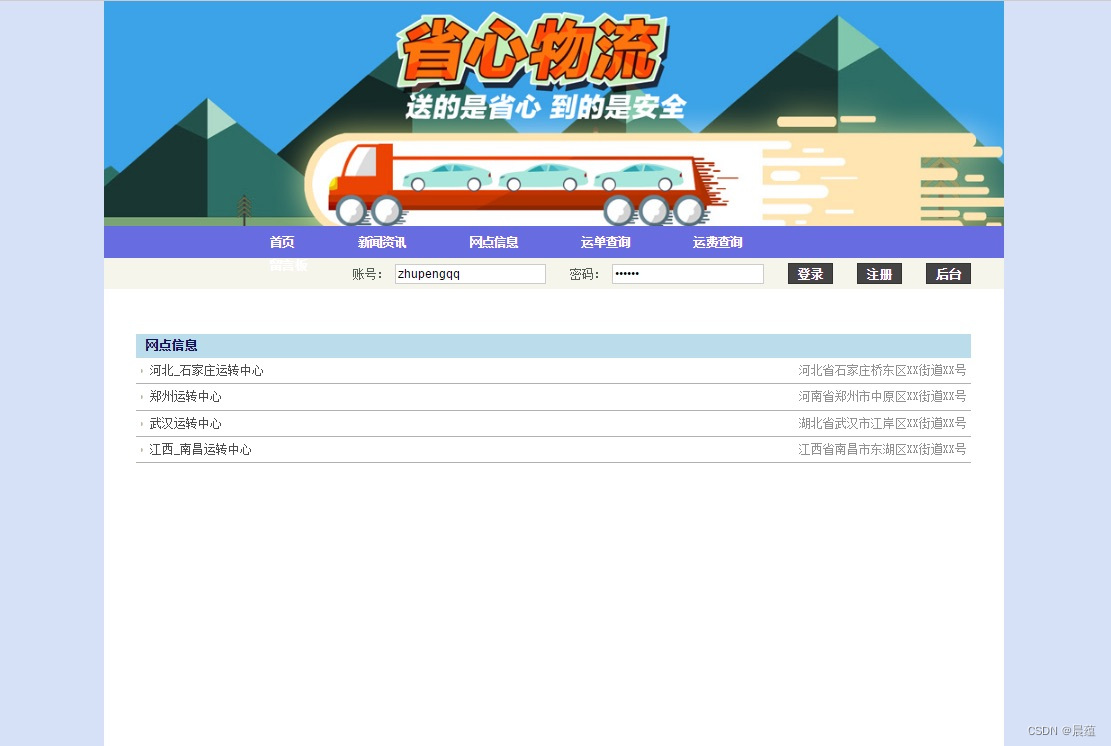Image resolution: width=1111 pixels, height=746 pixels.
Task: Click the 省心物流 banner logo
Action: [532, 51]
